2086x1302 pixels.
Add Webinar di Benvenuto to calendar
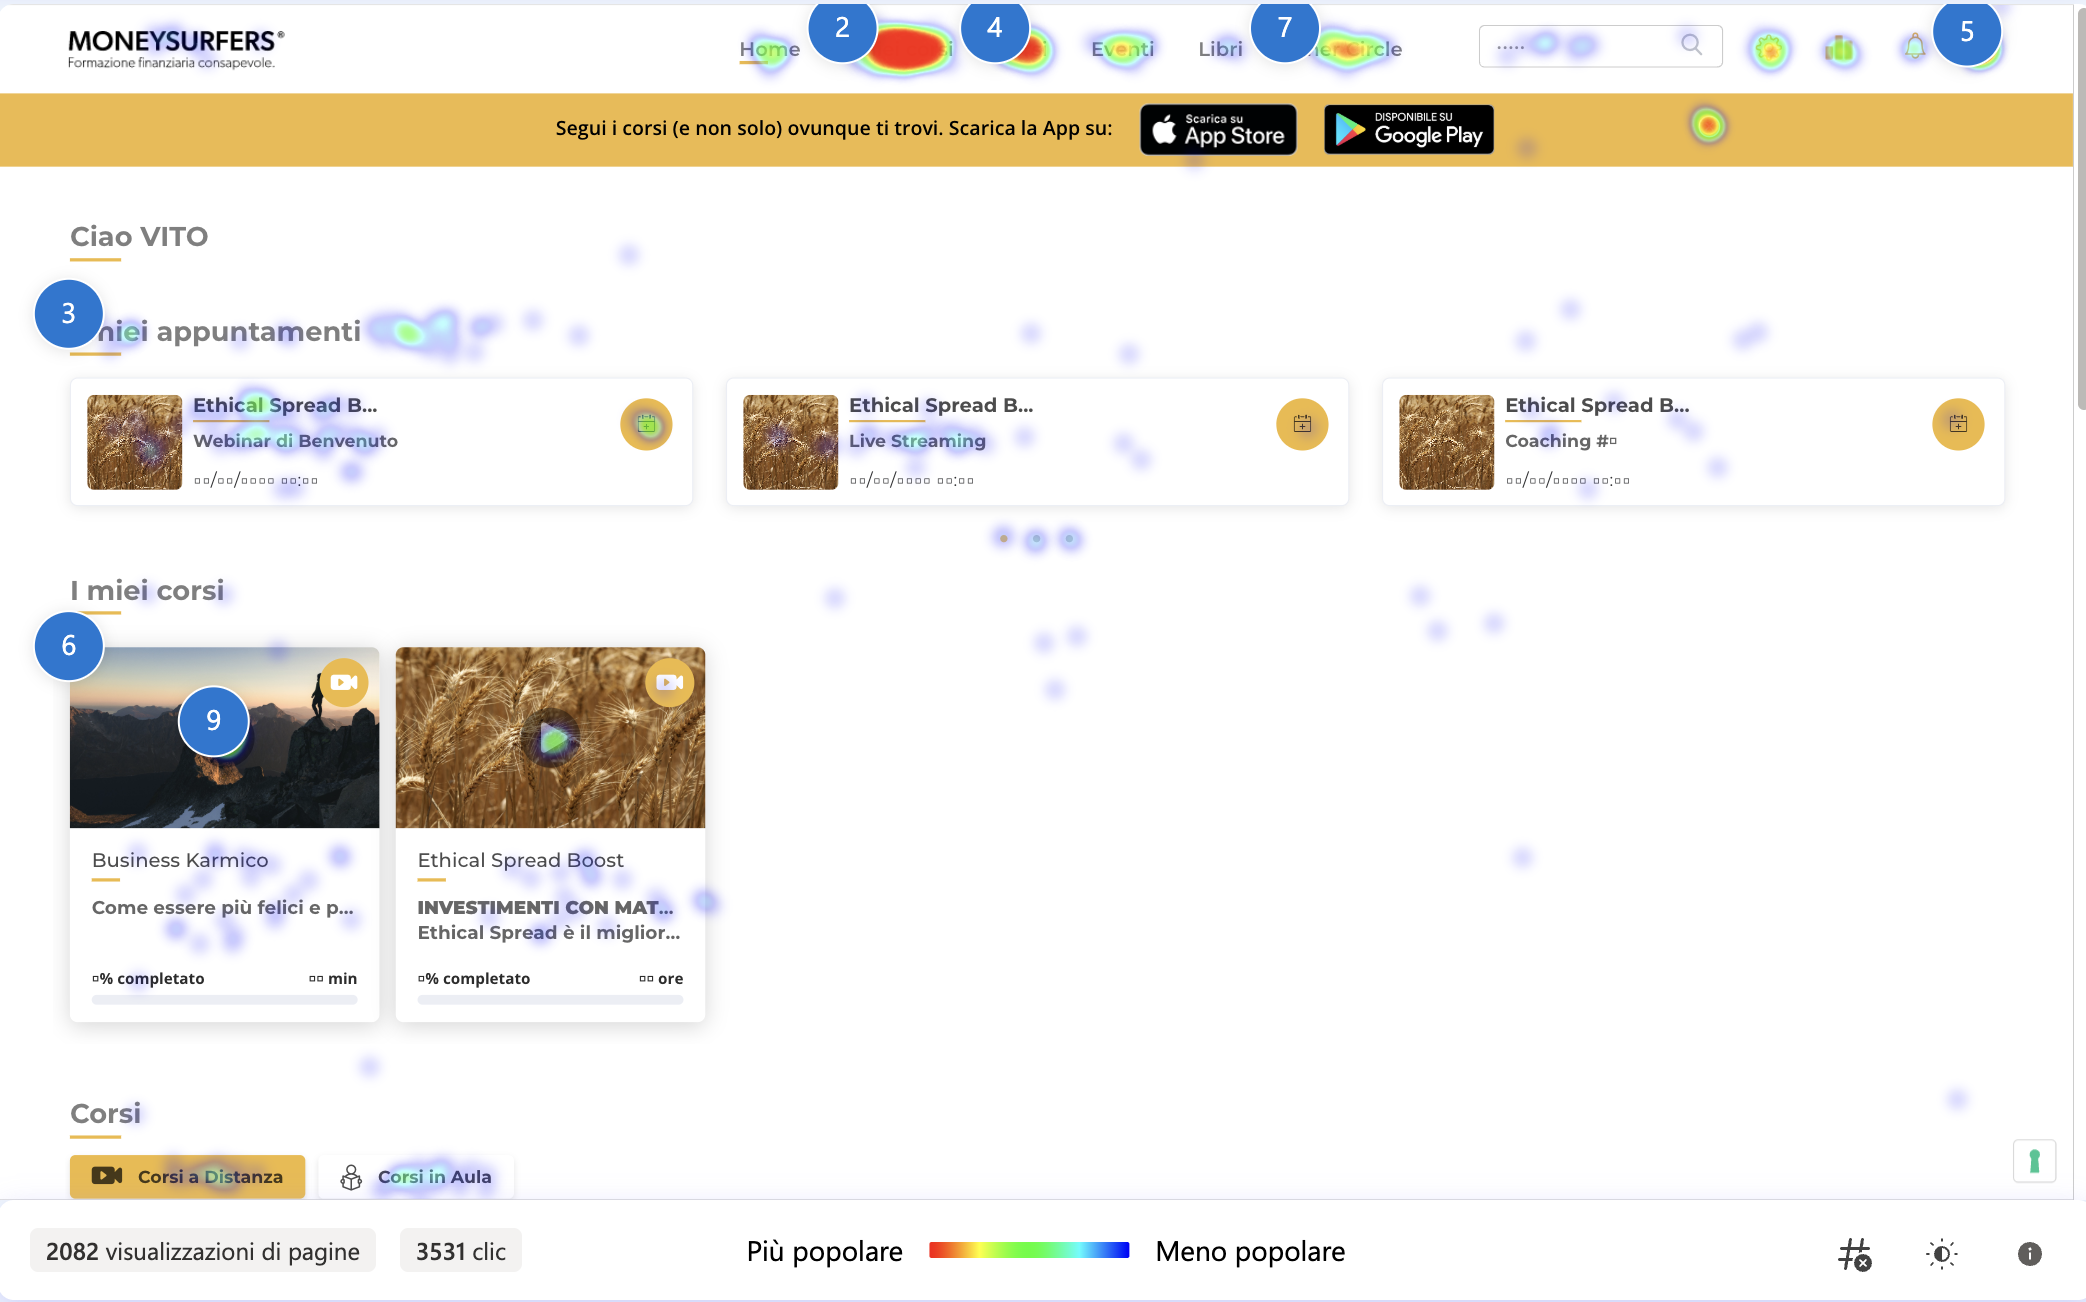pos(646,424)
